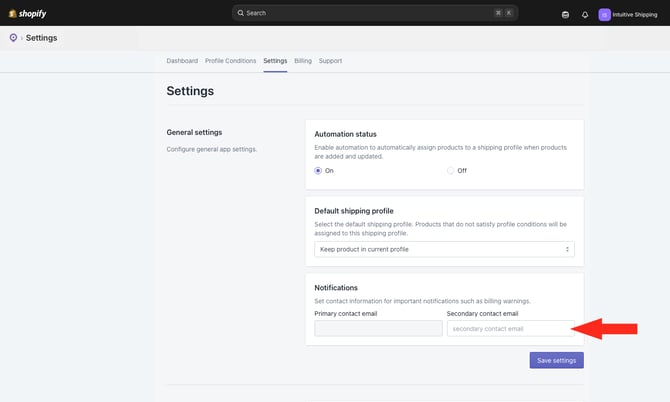
Task: Click 'Configure general app settings.' text
Action: pyautogui.click(x=212, y=149)
